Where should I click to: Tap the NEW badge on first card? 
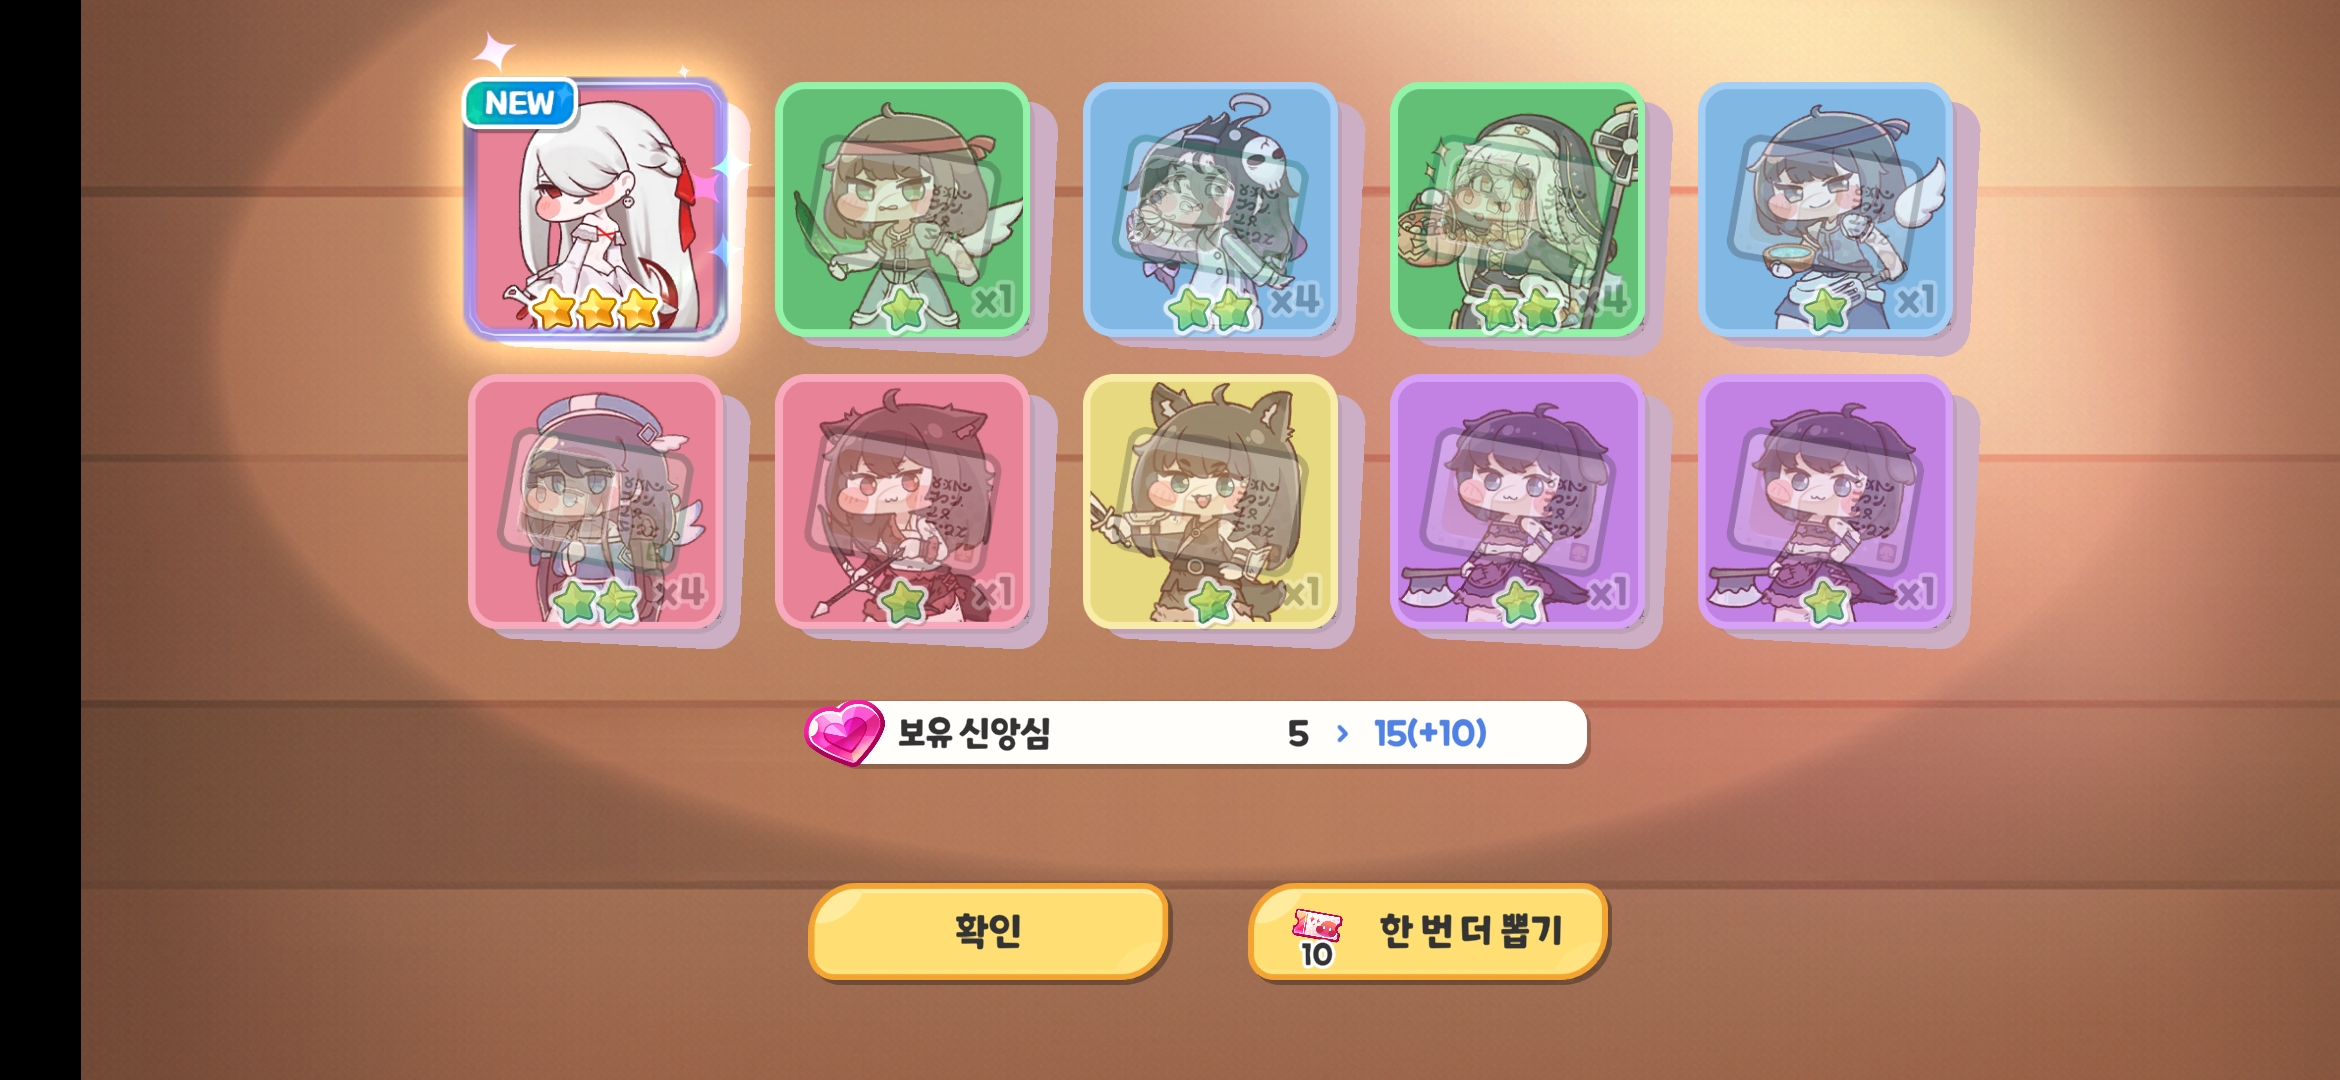pyautogui.click(x=519, y=103)
